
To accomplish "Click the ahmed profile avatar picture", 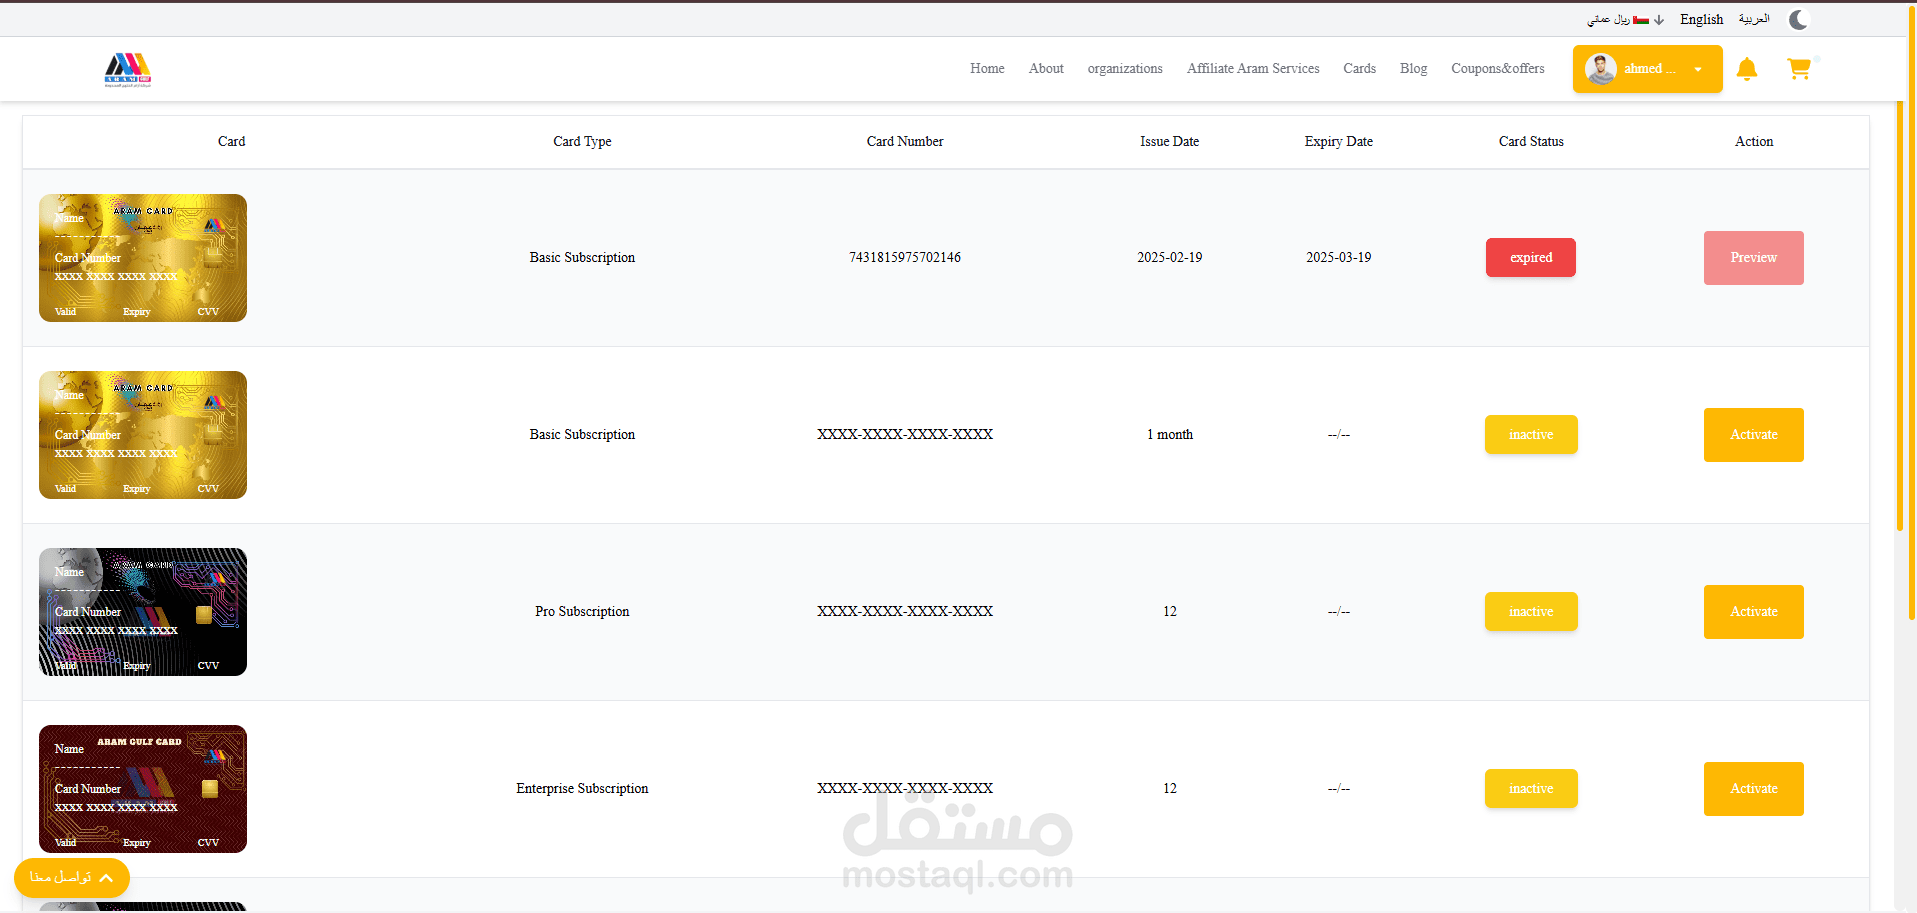I will [x=1601, y=69].
